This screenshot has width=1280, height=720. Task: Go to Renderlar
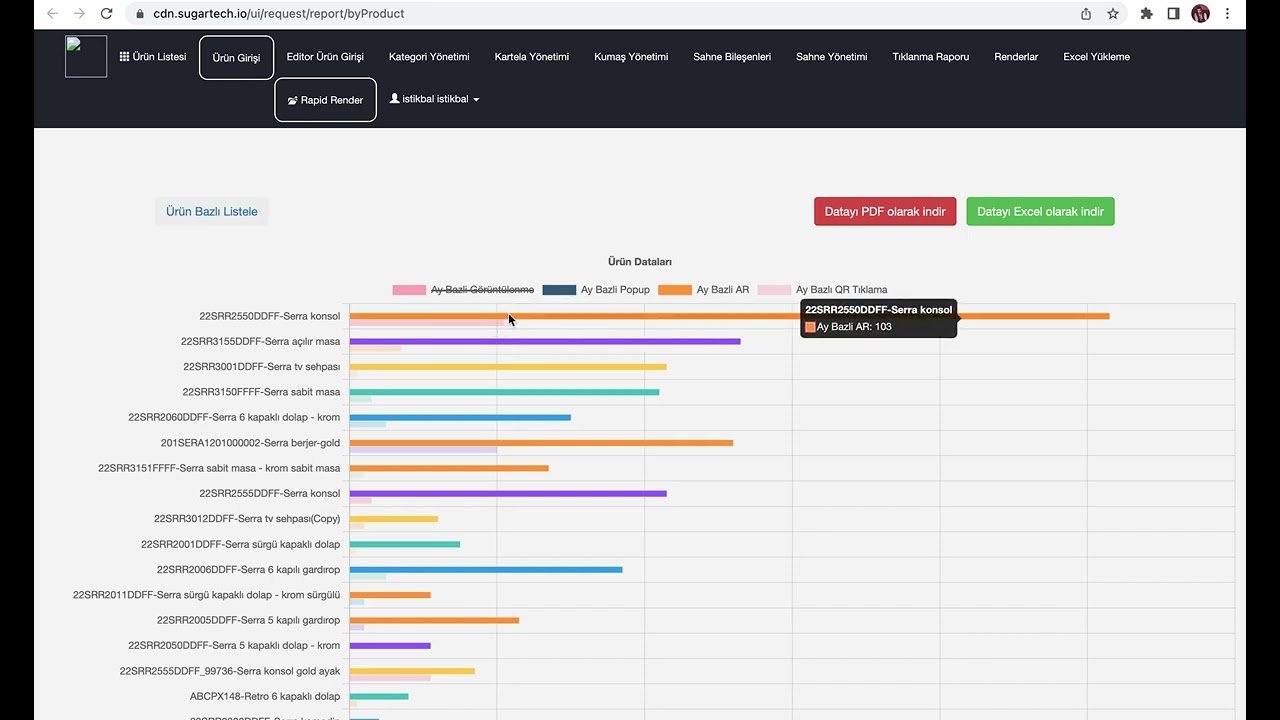click(1016, 57)
